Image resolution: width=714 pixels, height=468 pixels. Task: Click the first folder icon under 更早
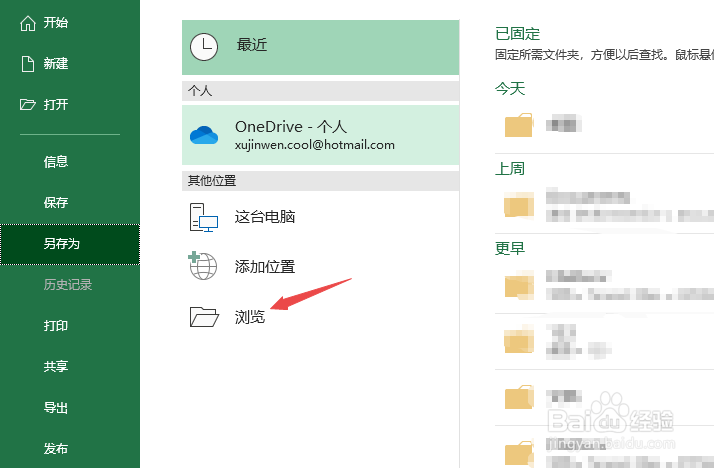[x=519, y=285]
